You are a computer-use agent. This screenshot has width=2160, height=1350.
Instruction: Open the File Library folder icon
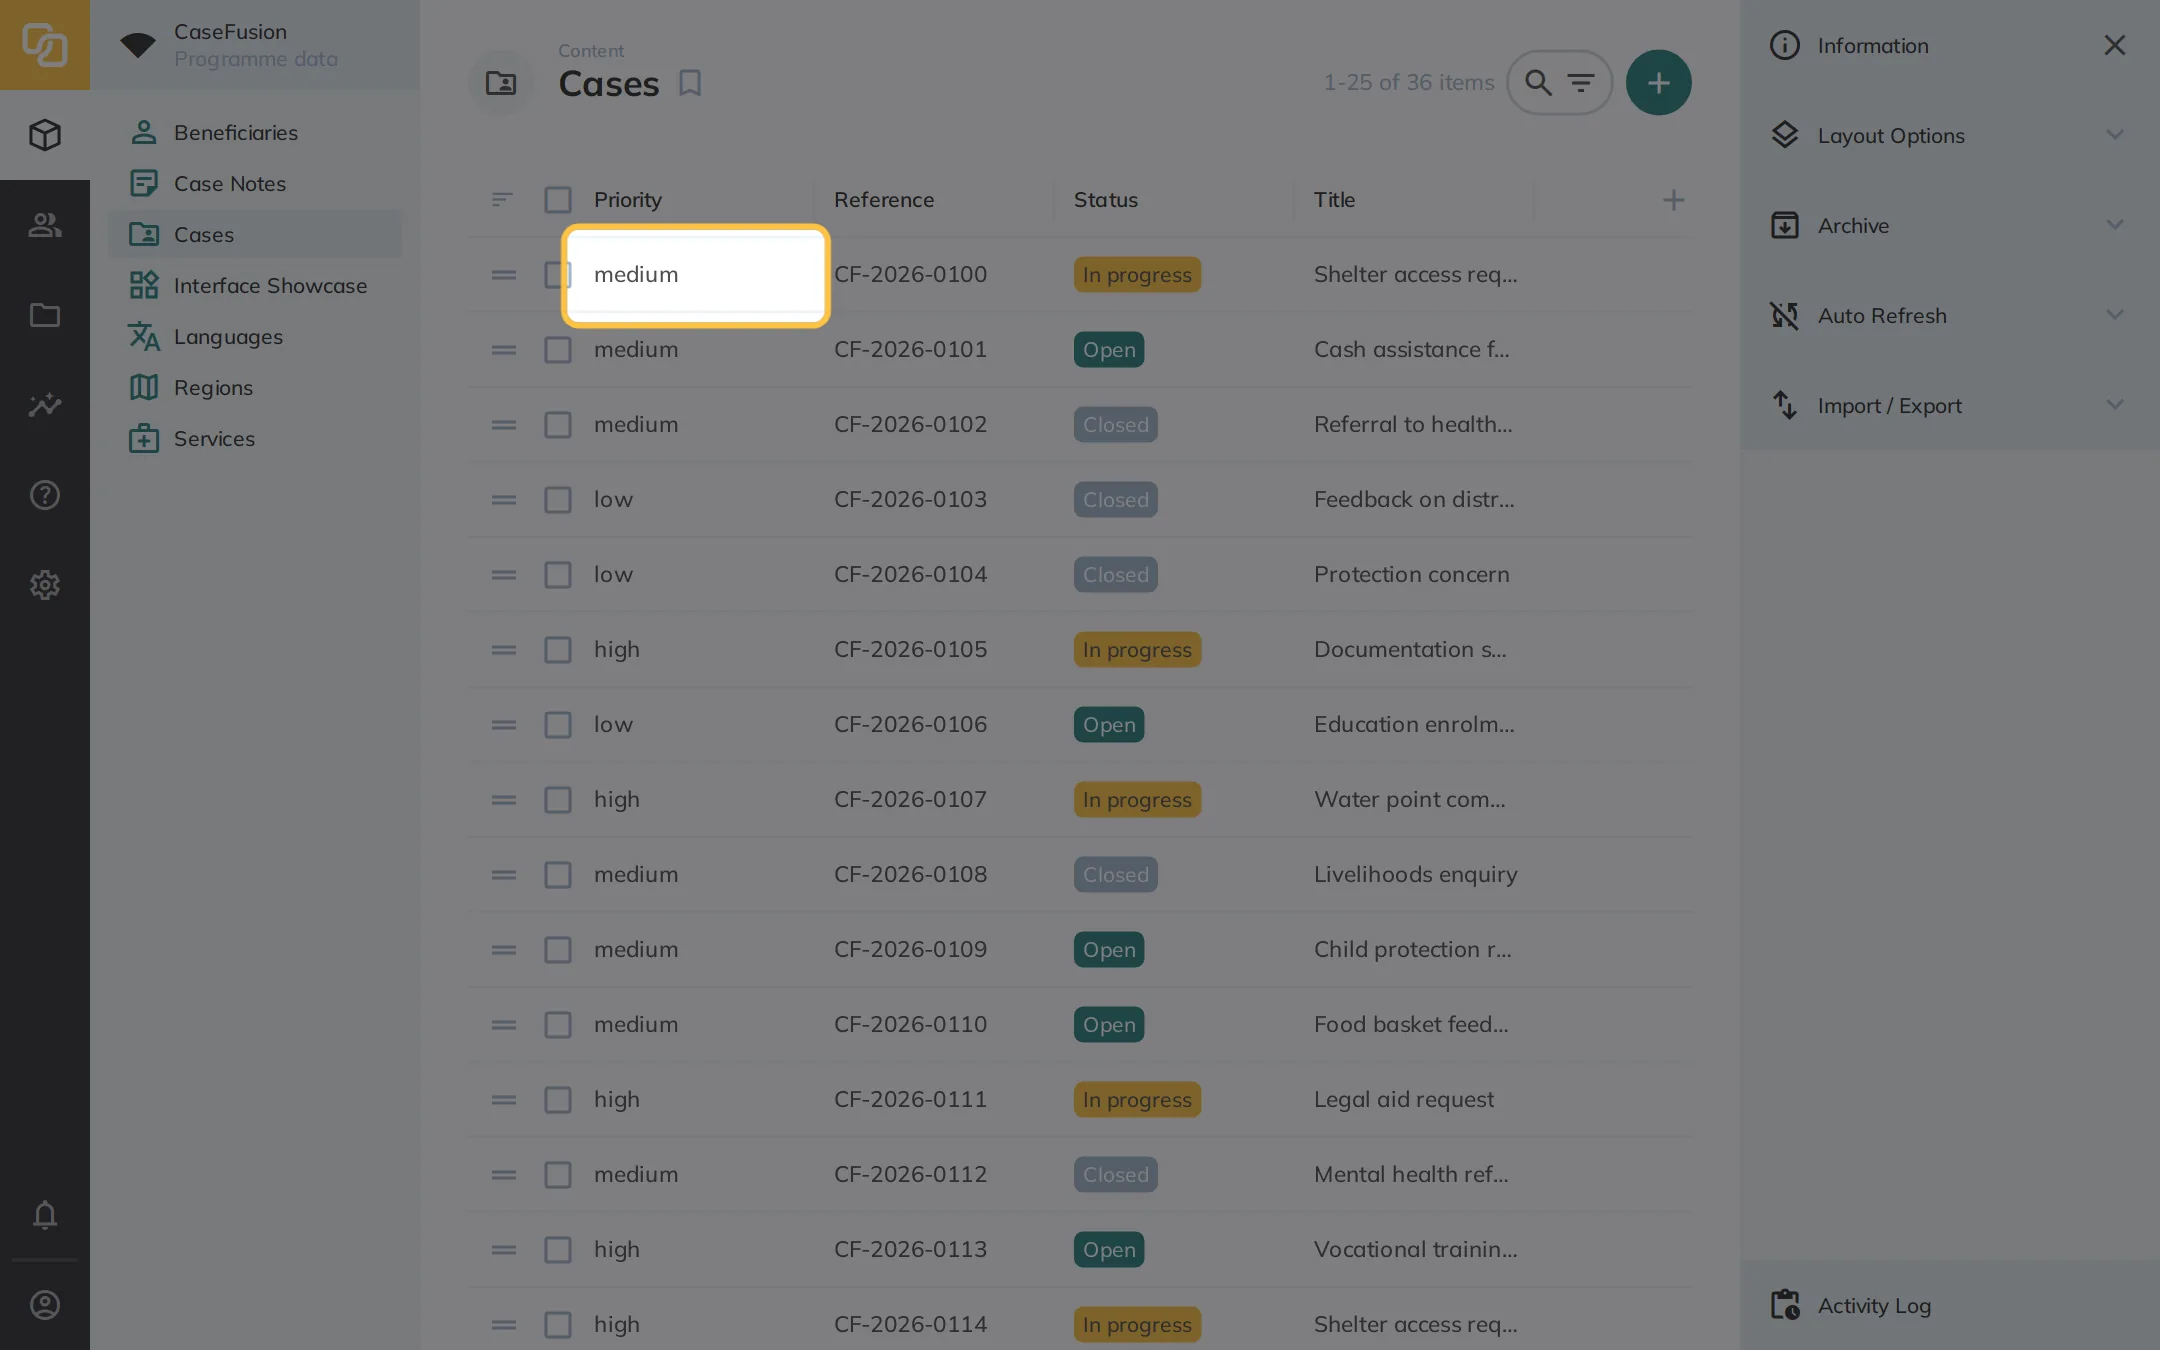coord(45,315)
